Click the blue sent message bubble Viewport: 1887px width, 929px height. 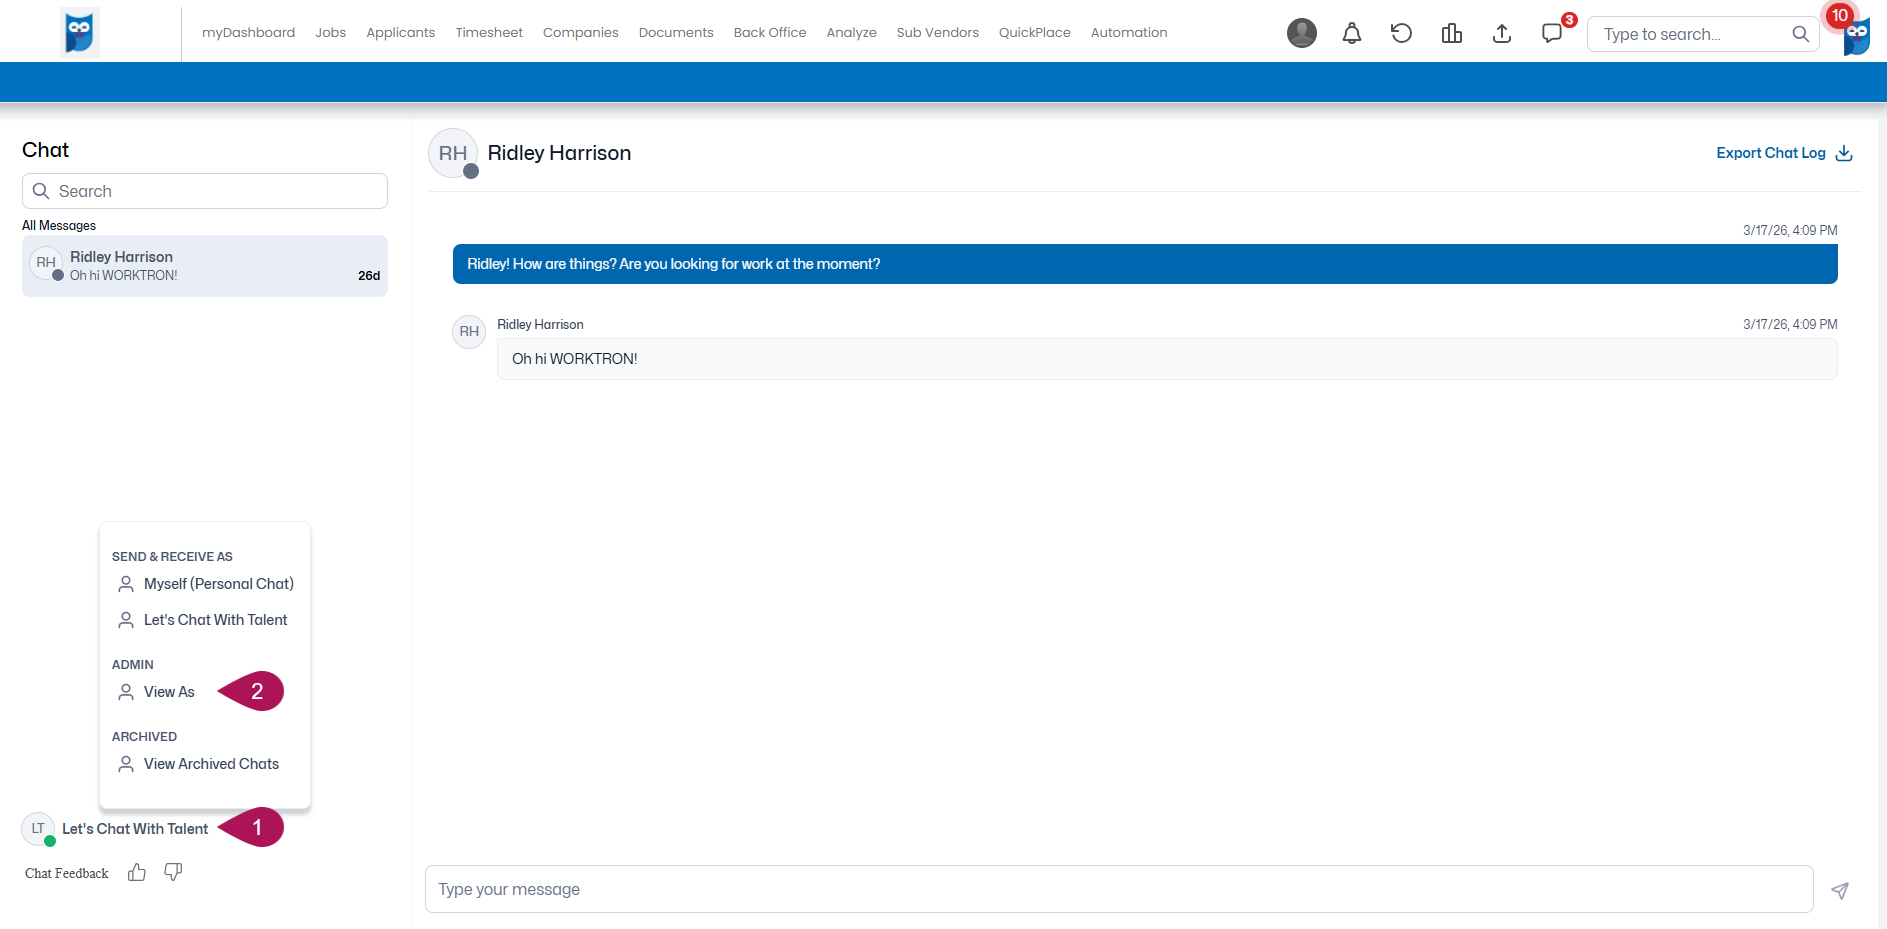(x=1145, y=264)
